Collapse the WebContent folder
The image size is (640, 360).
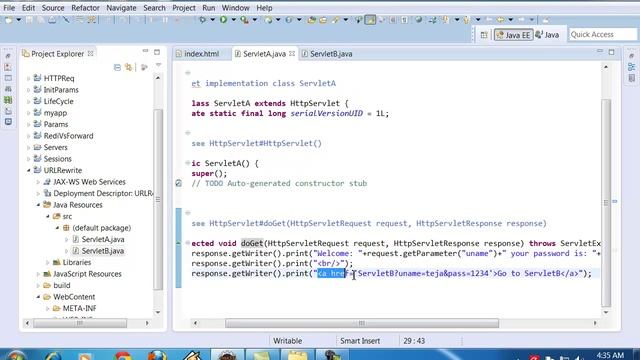tap(38, 297)
